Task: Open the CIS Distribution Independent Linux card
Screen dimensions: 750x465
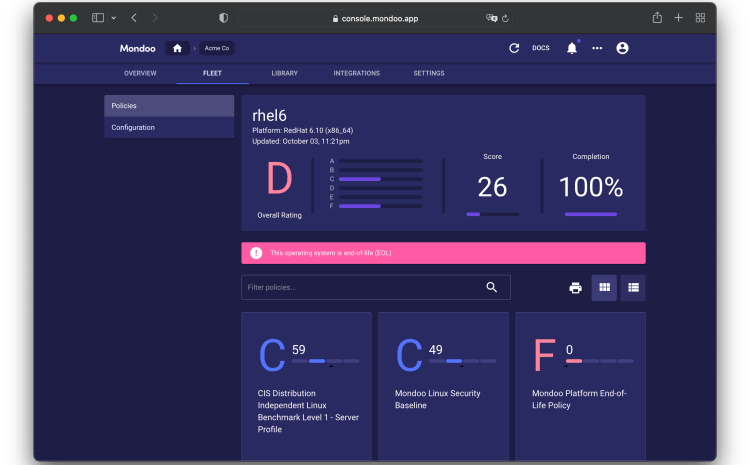Action: click(x=307, y=386)
